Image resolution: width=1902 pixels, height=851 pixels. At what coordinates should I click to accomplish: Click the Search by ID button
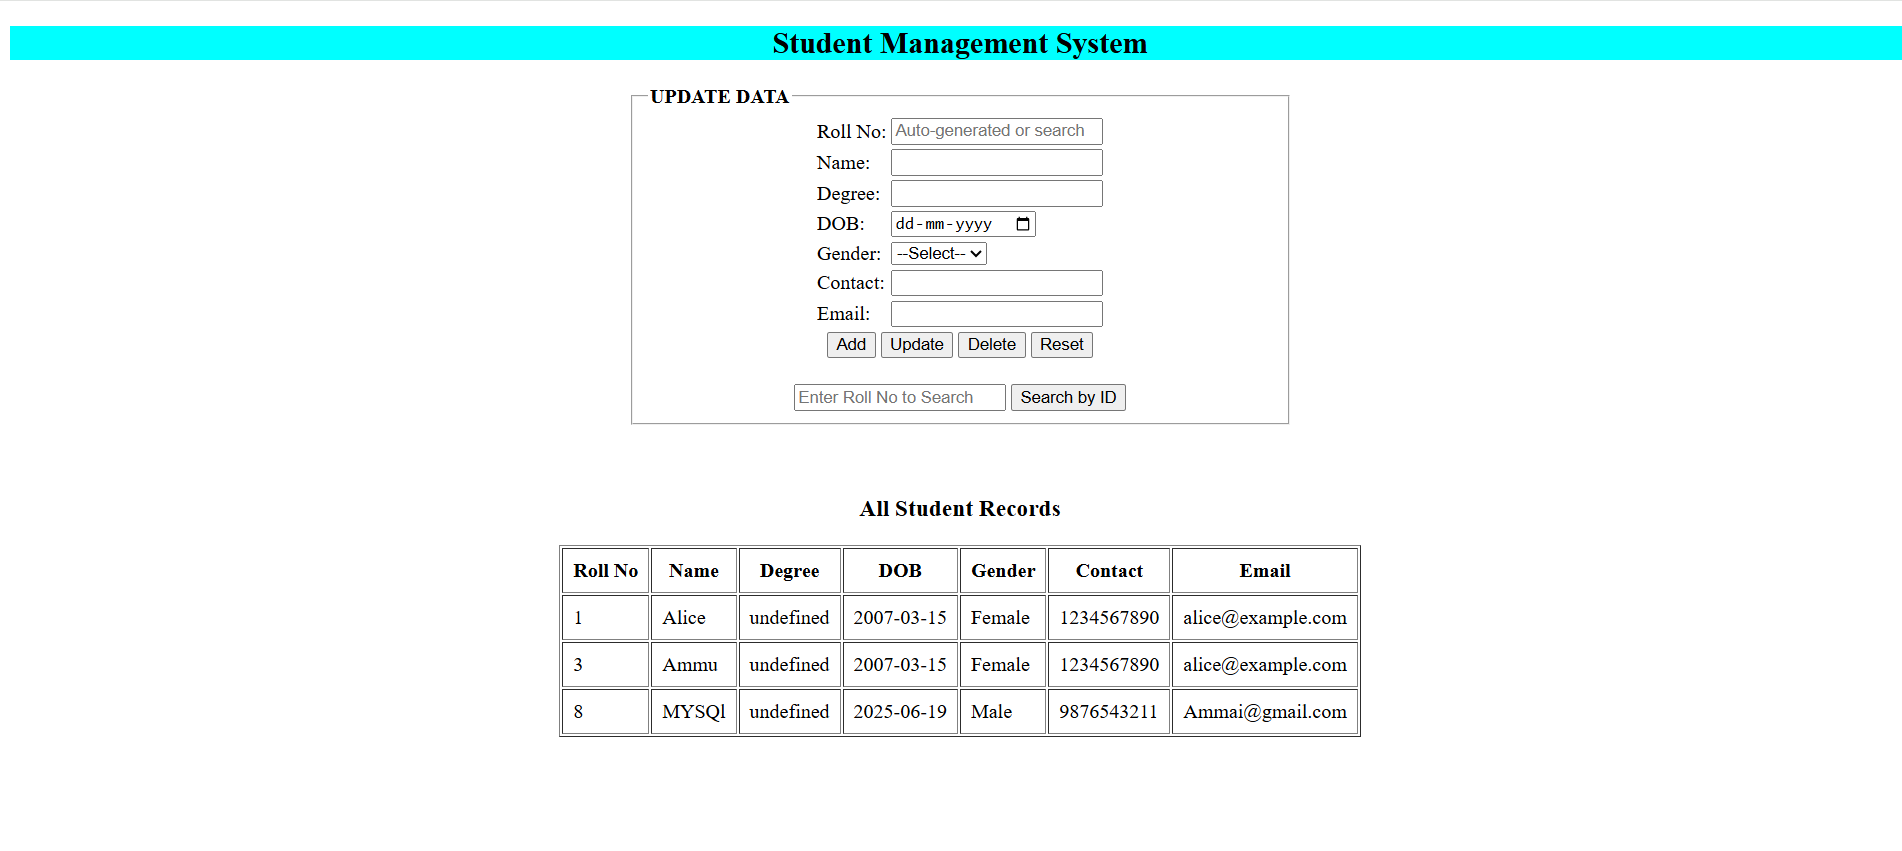[1068, 398]
